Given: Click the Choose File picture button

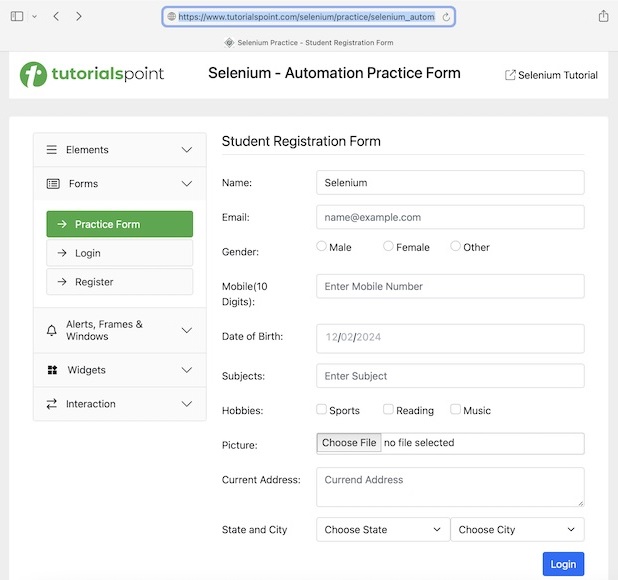Looking at the screenshot, I should click(x=349, y=443).
